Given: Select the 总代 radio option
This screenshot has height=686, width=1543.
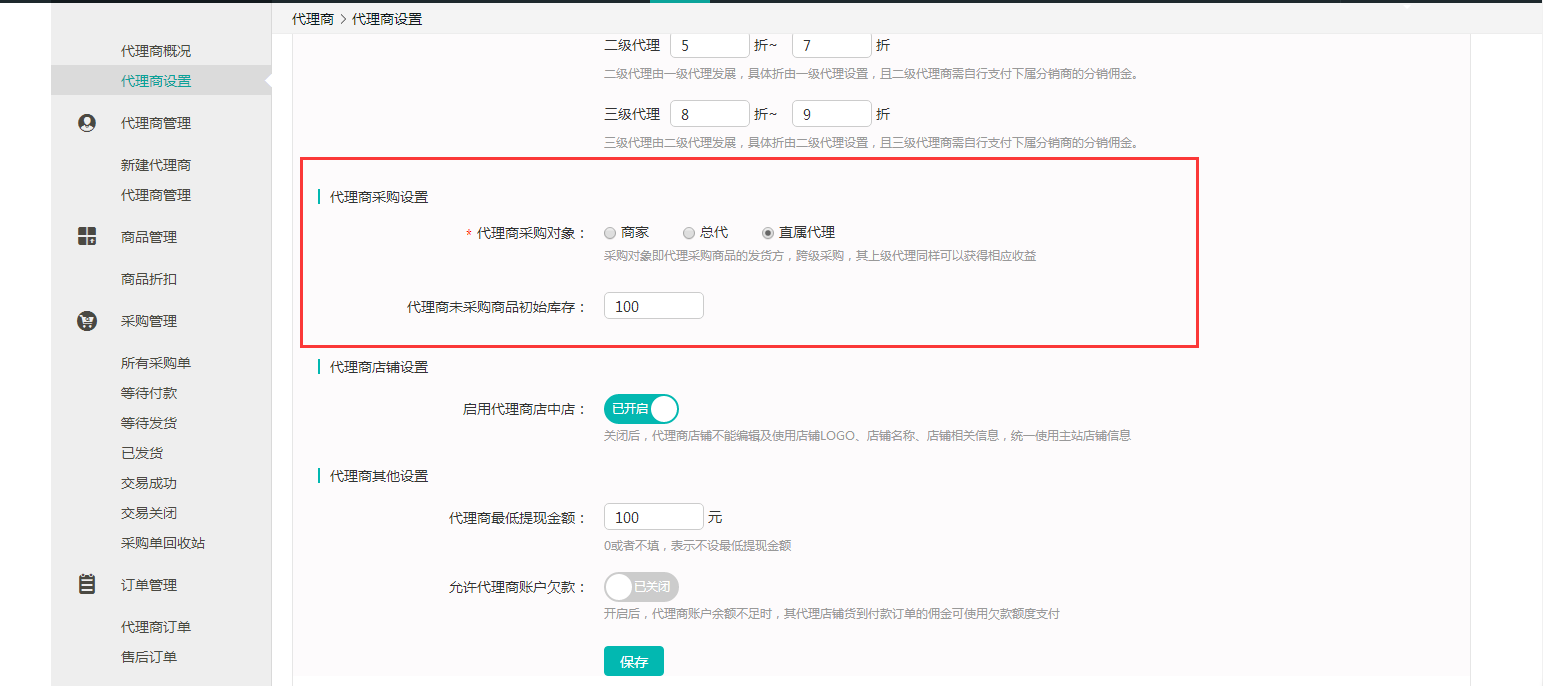Looking at the screenshot, I should tap(689, 232).
